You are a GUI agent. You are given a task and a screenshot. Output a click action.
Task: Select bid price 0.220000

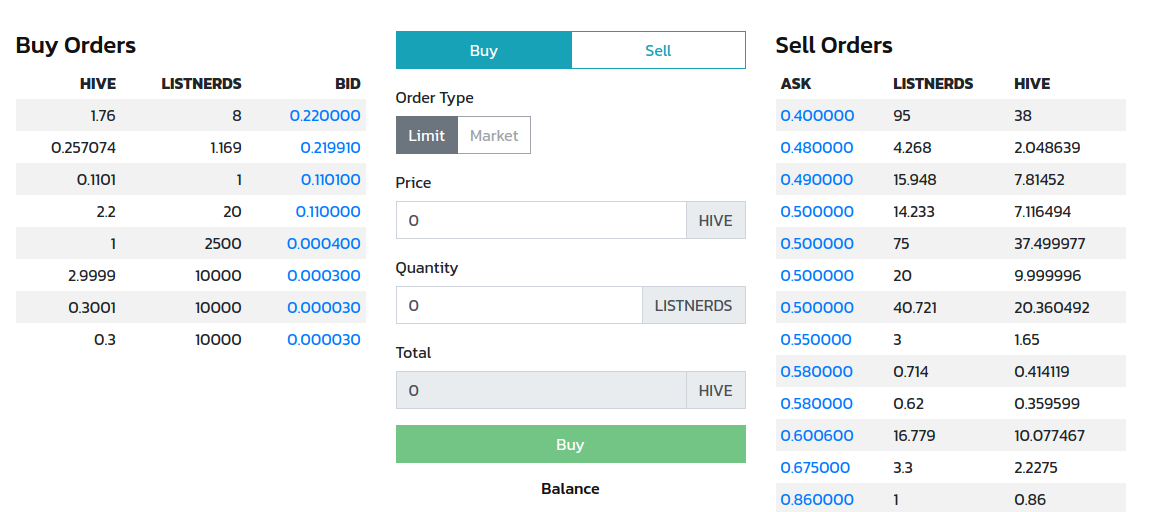click(x=325, y=116)
